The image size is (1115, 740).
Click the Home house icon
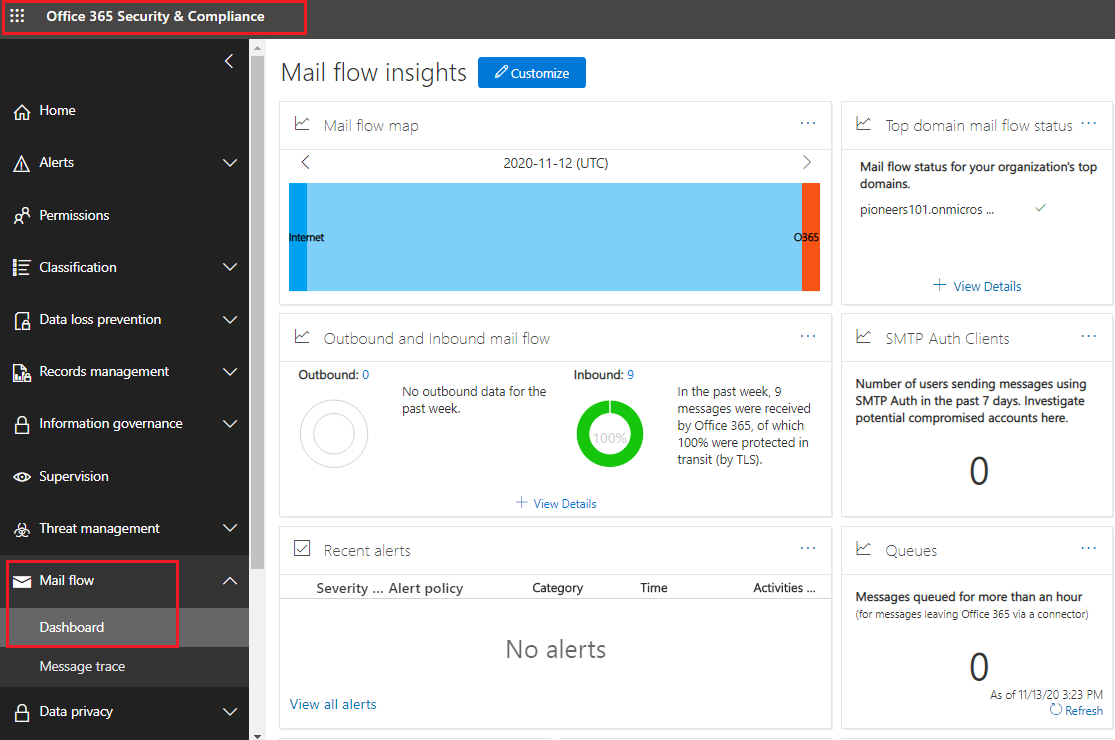pyautogui.click(x=22, y=112)
